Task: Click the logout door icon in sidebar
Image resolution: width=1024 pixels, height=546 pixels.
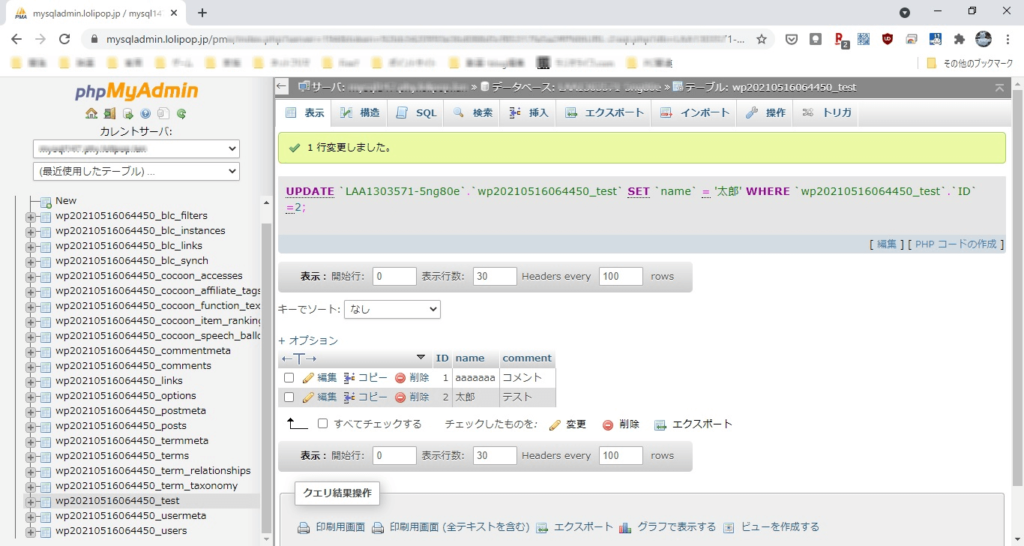Action: click(x=109, y=114)
